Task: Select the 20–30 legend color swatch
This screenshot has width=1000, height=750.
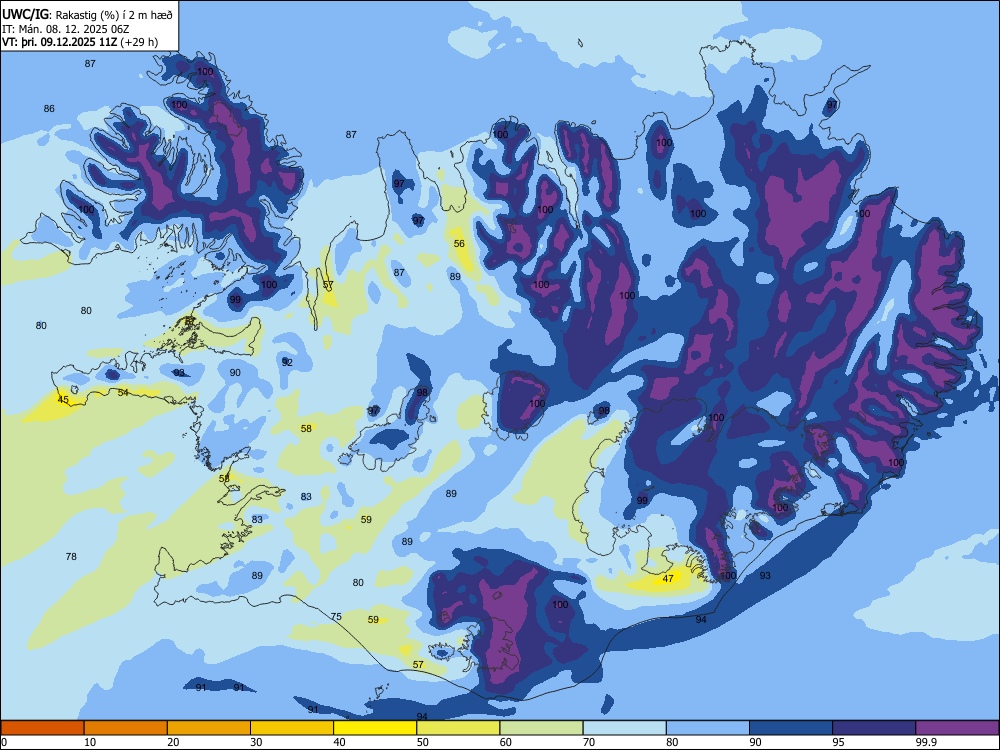Action: tap(209, 728)
